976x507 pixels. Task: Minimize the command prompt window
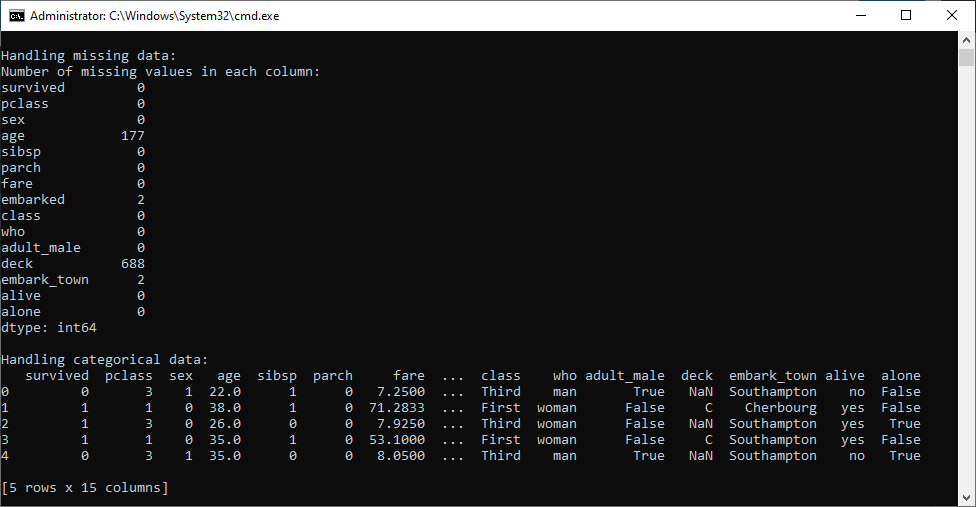[861, 16]
